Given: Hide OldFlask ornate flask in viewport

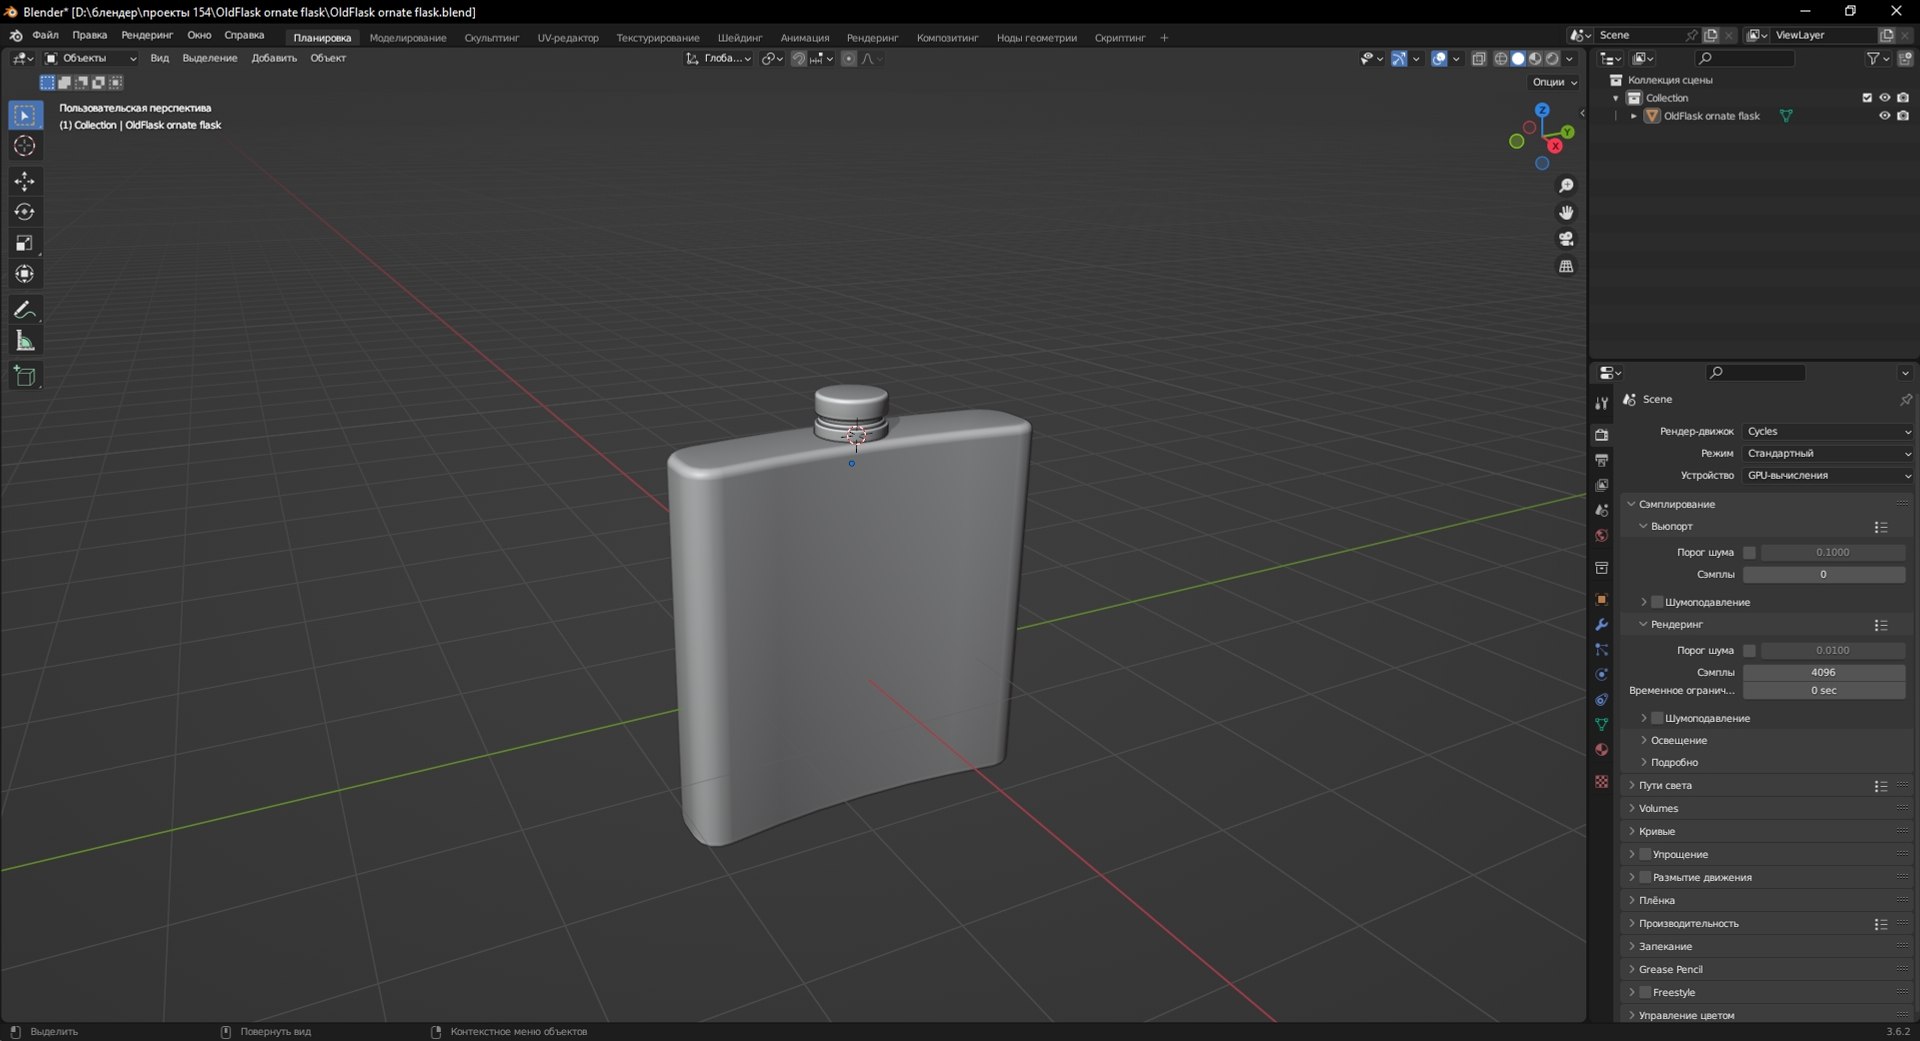Looking at the screenshot, I should coord(1885,116).
